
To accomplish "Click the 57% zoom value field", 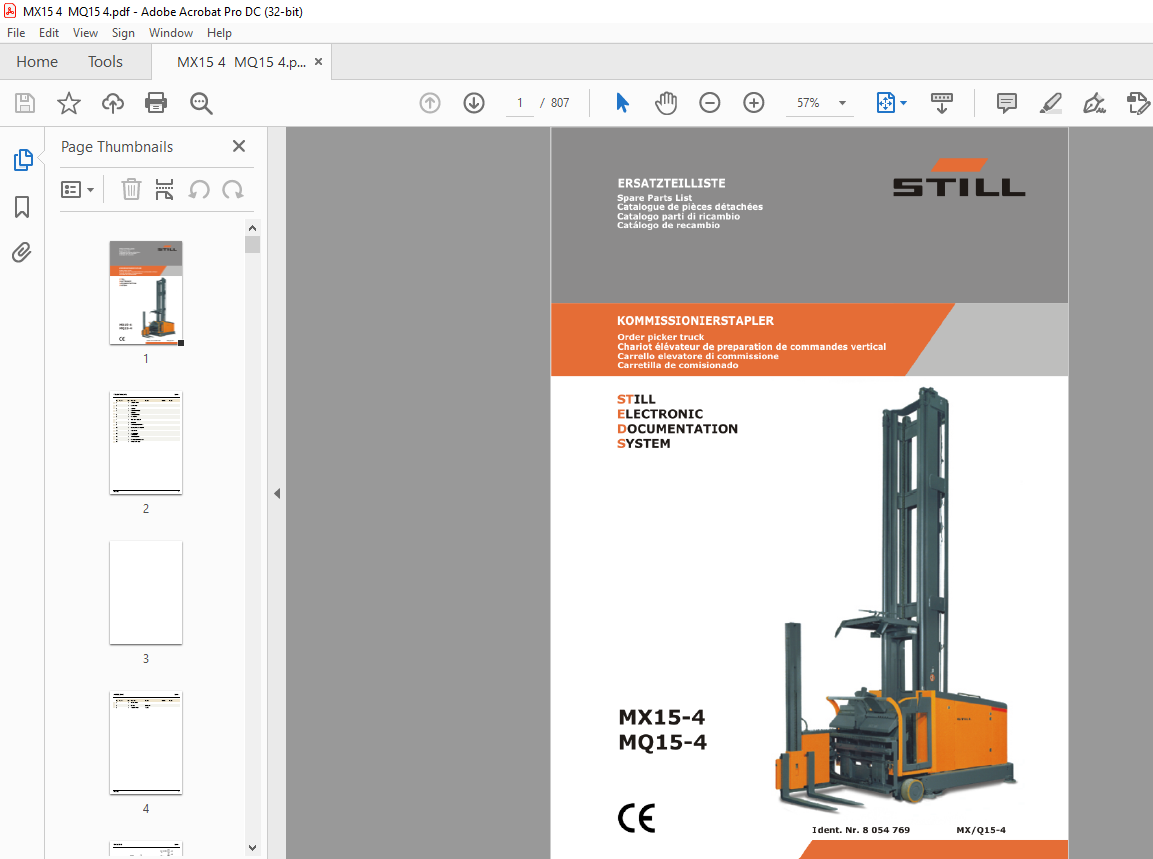I will pyautogui.click(x=808, y=103).
